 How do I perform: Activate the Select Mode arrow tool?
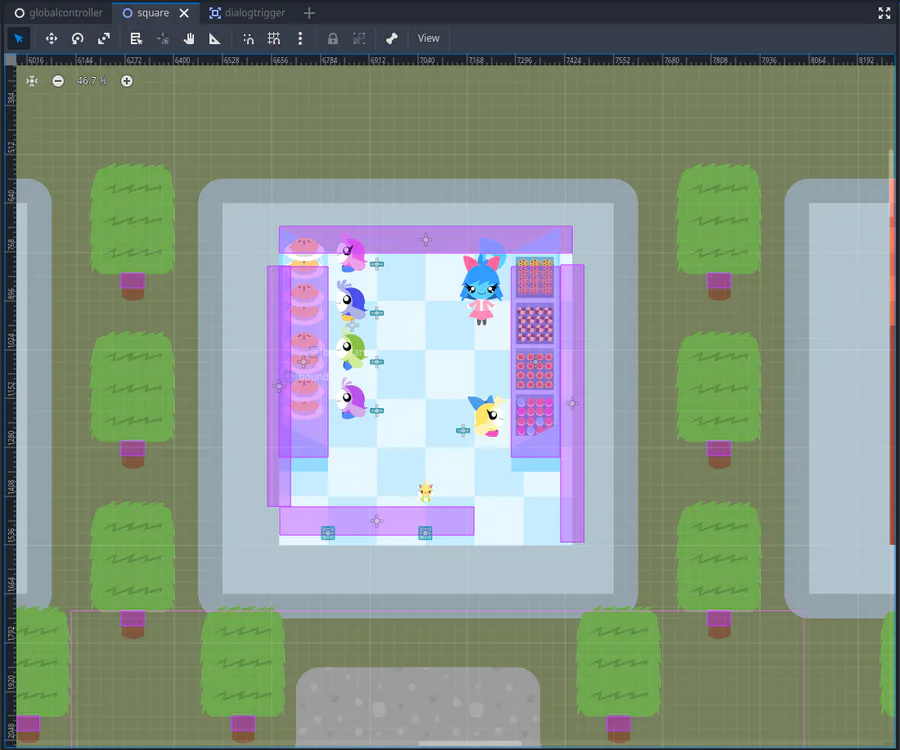[18, 38]
